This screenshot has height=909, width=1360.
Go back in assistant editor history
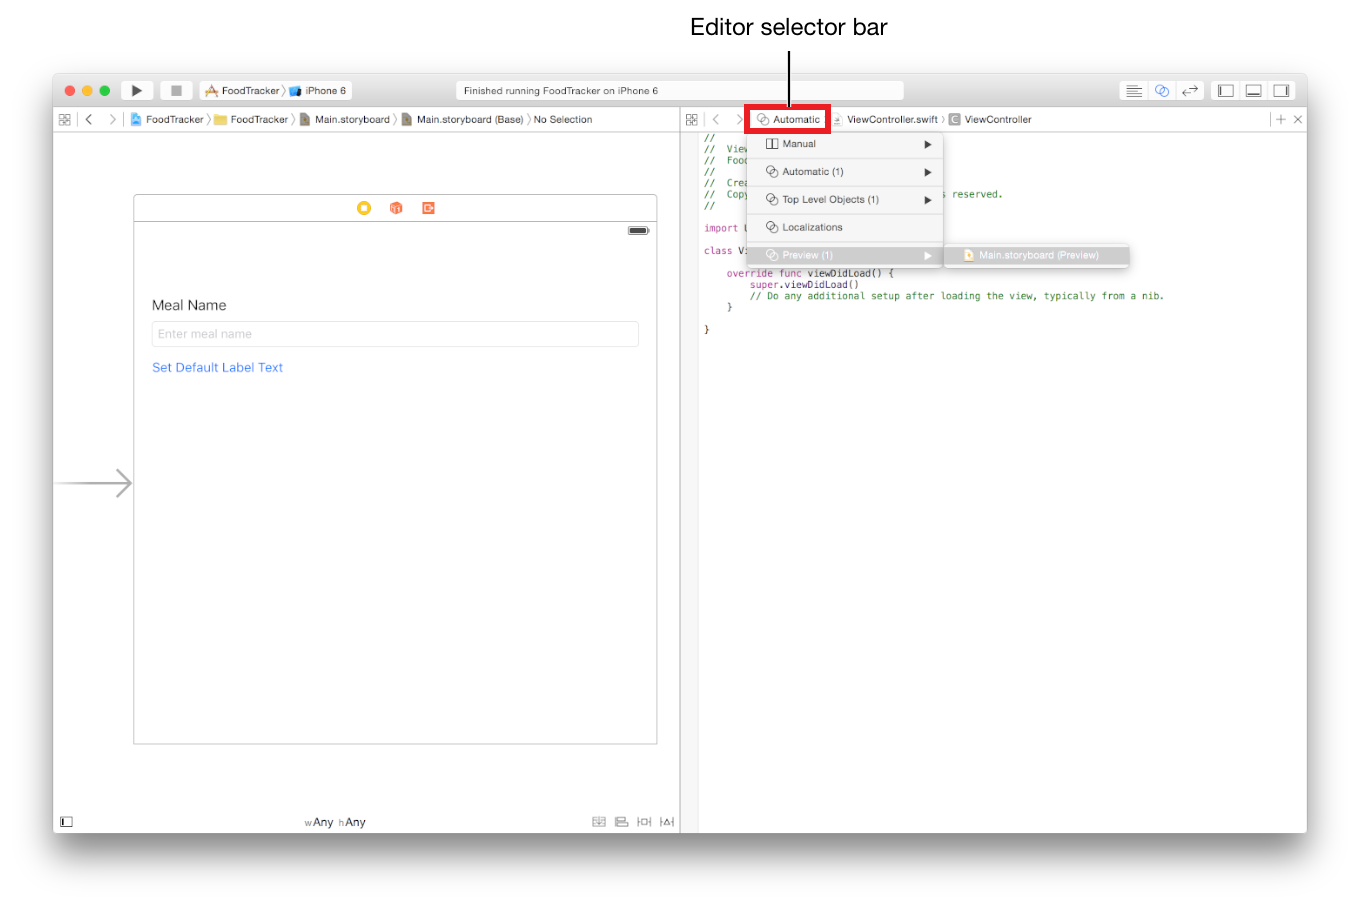(716, 119)
